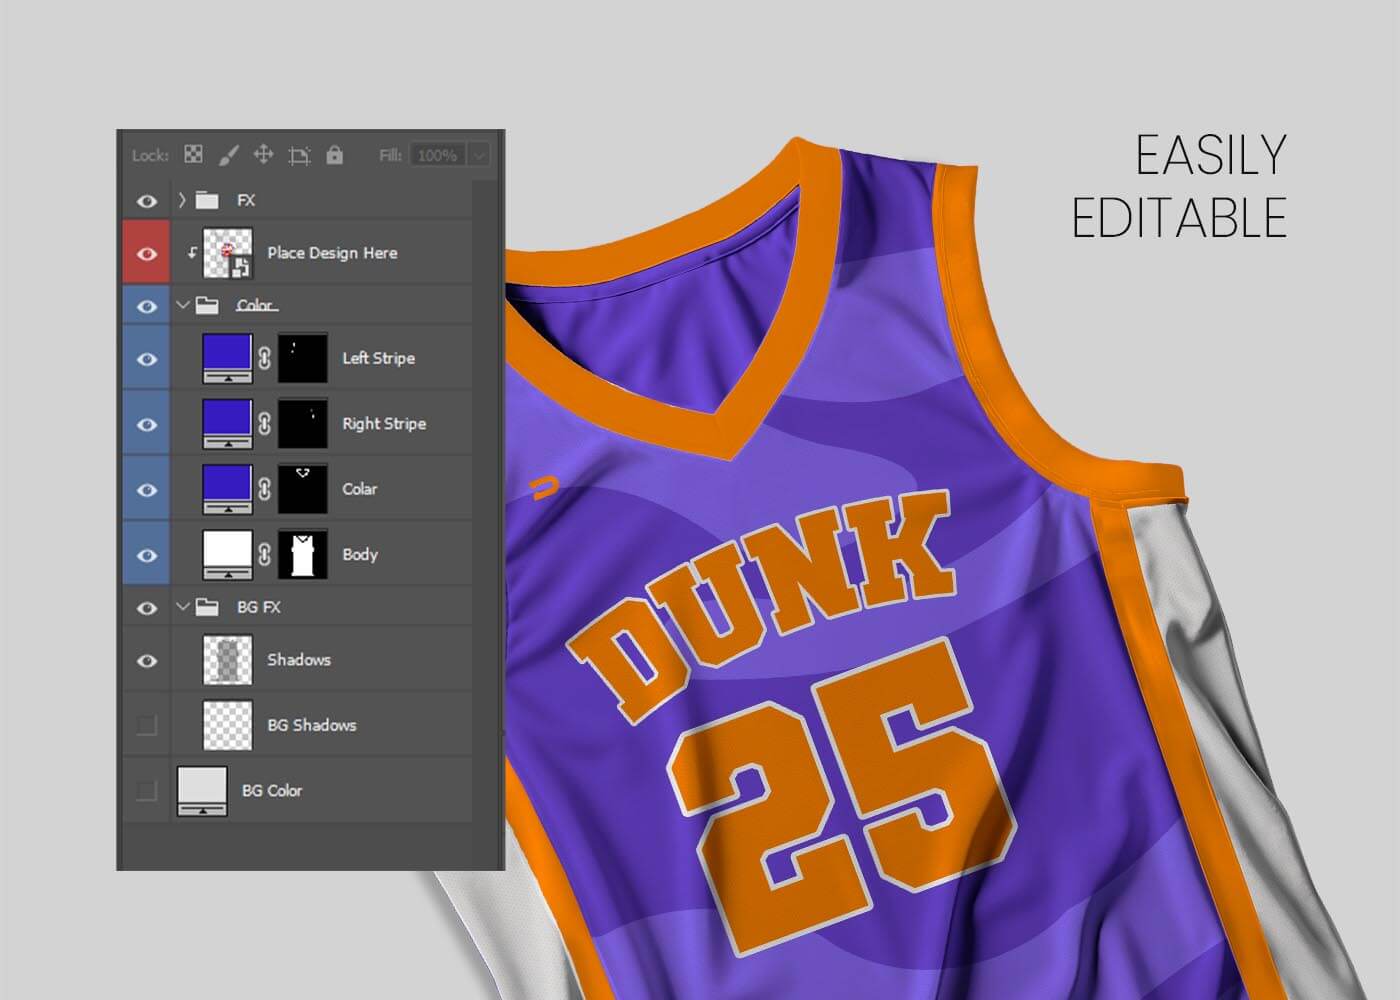Open the Fill percentage dropdown
Image resolution: width=1400 pixels, height=1000 pixels.
478,155
